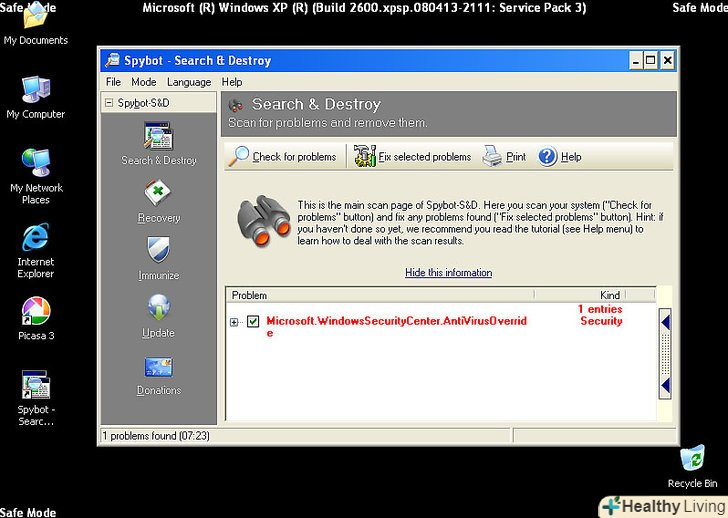Open the Mode menu
Image resolution: width=728 pixels, height=518 pixels.
click(143, 82)
